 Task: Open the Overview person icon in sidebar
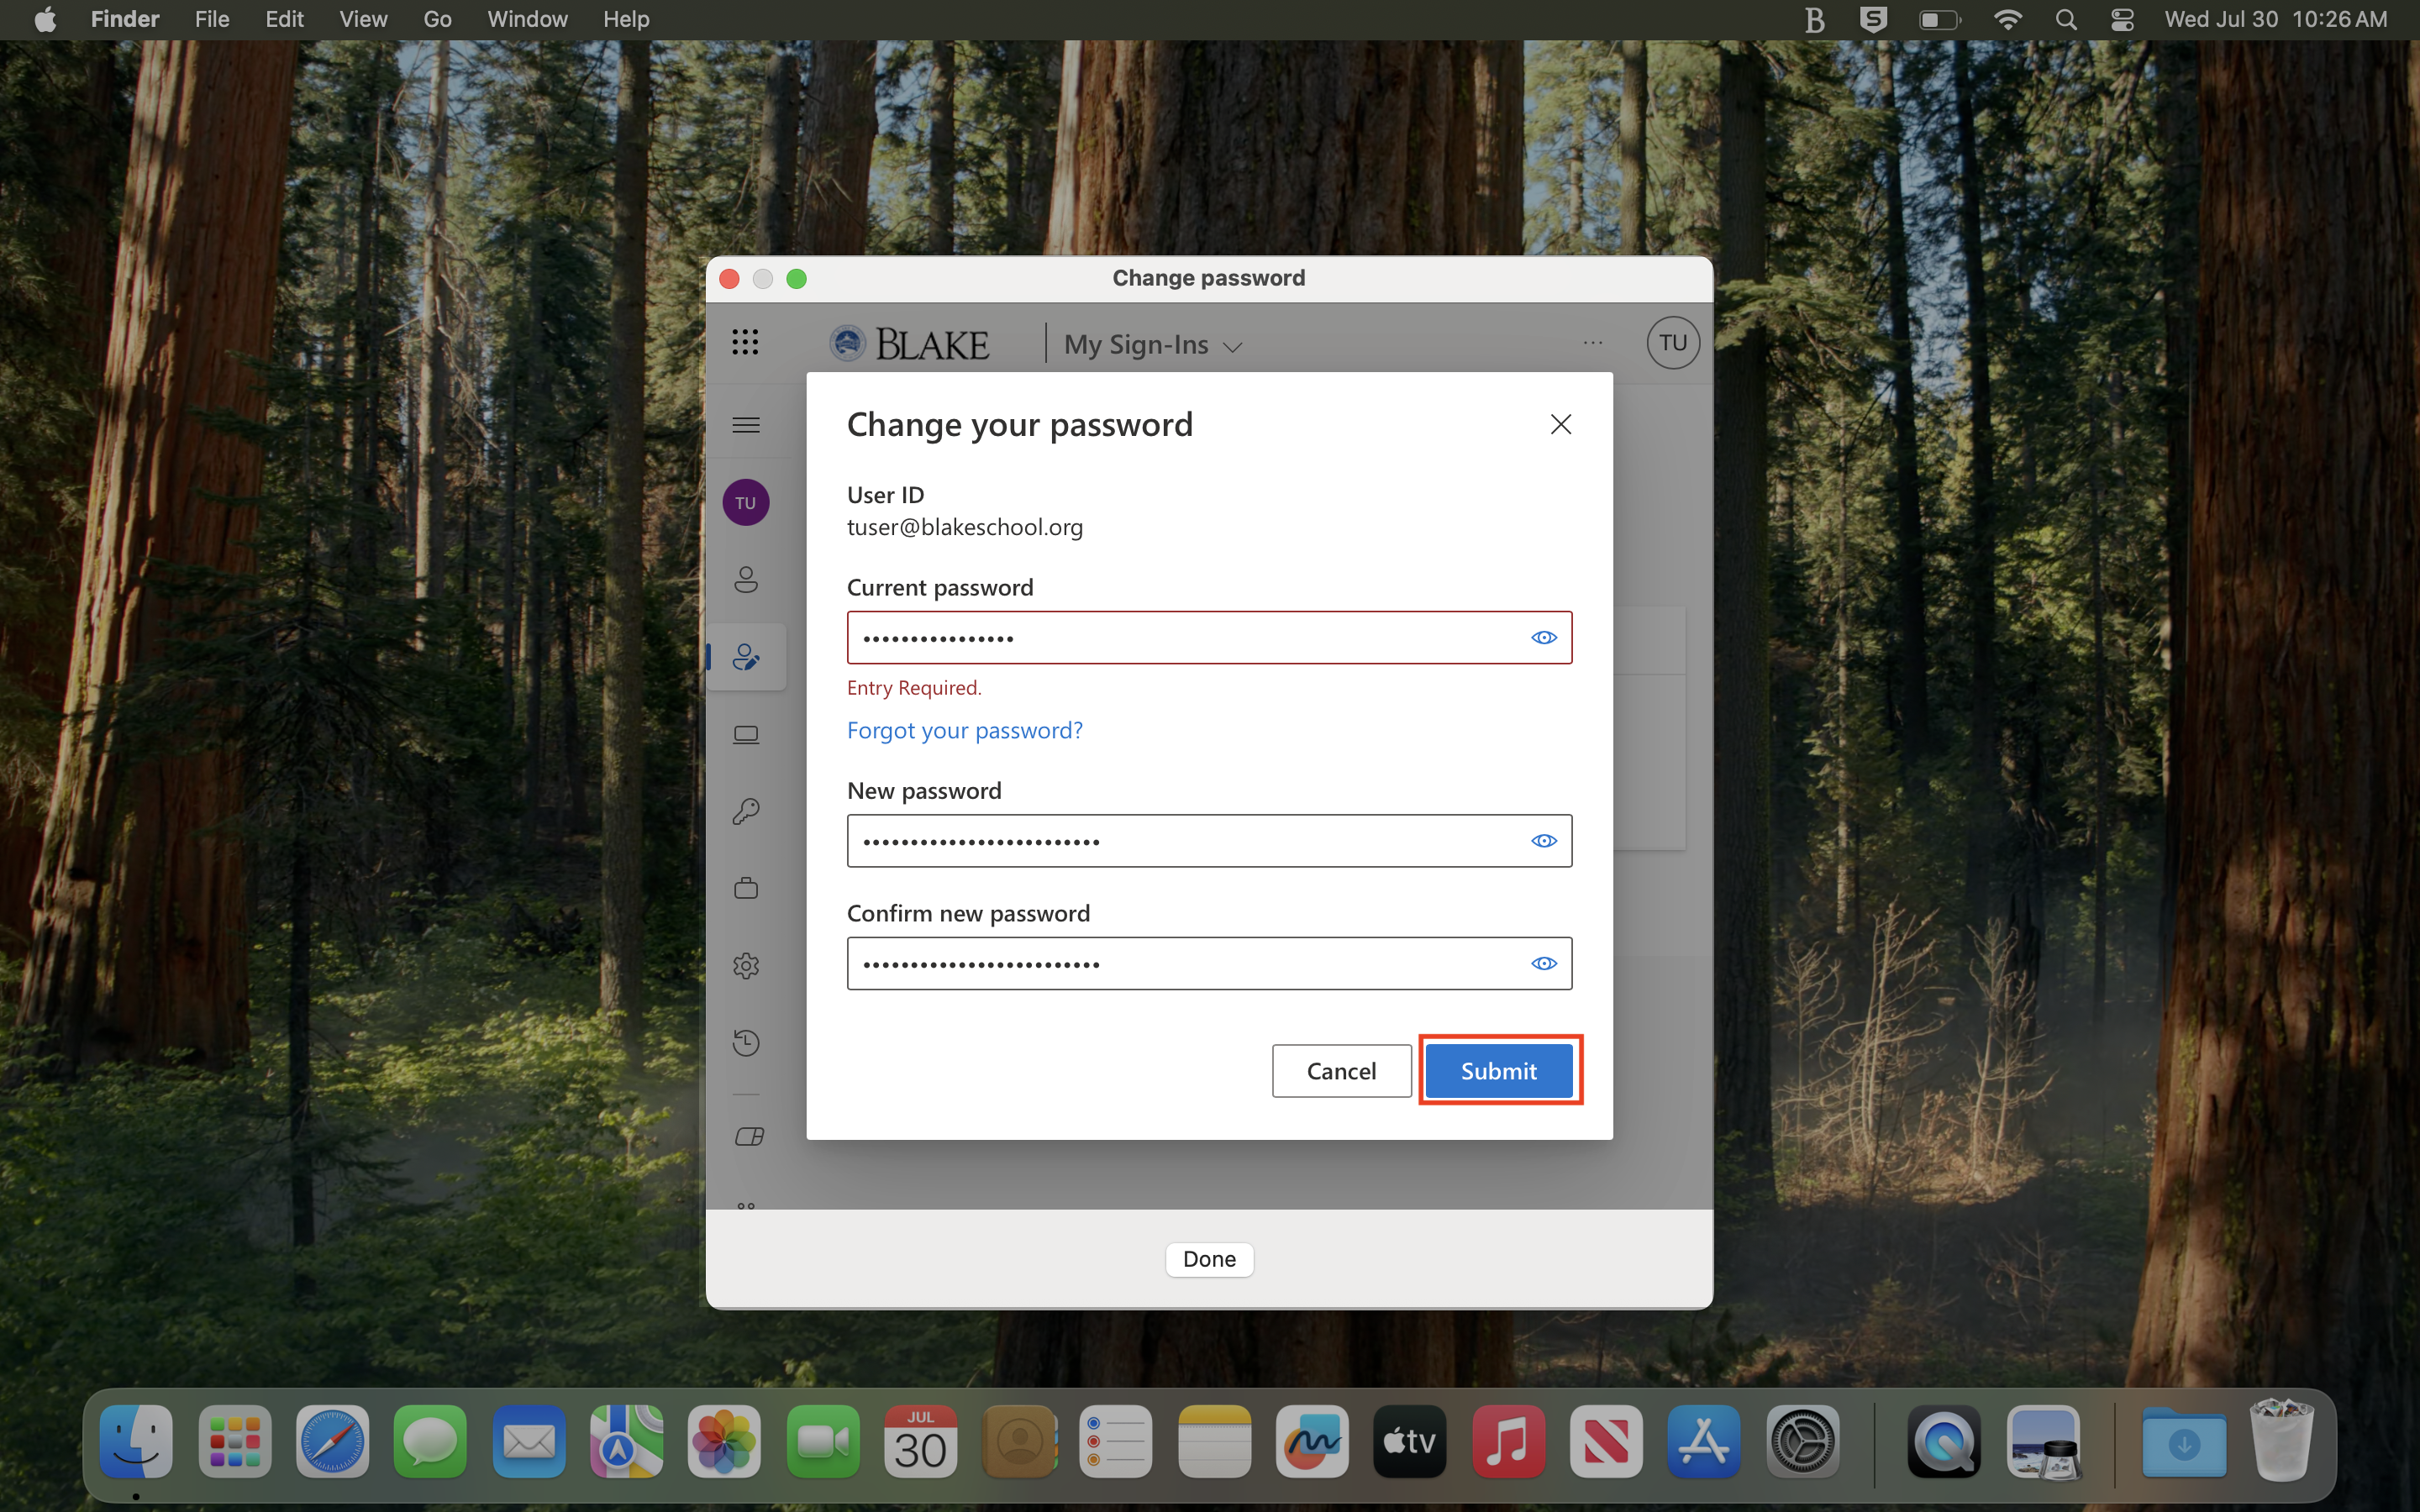pos(746,580)
